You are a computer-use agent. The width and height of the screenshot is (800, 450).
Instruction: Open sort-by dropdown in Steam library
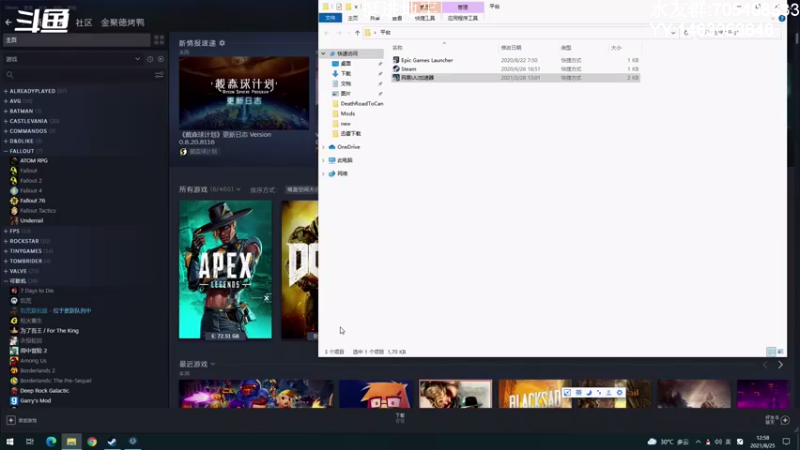click(301, 189)
